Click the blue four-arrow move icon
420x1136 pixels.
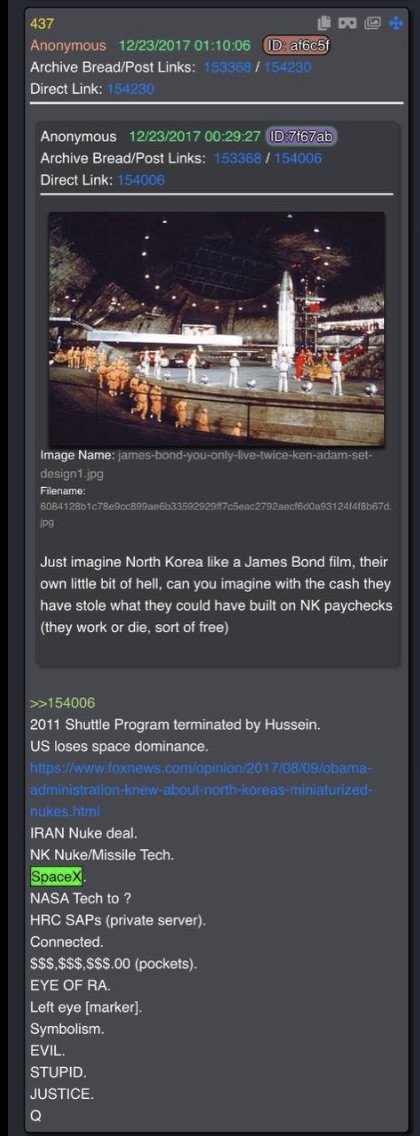pyautogui.click(x=396, y=23)
